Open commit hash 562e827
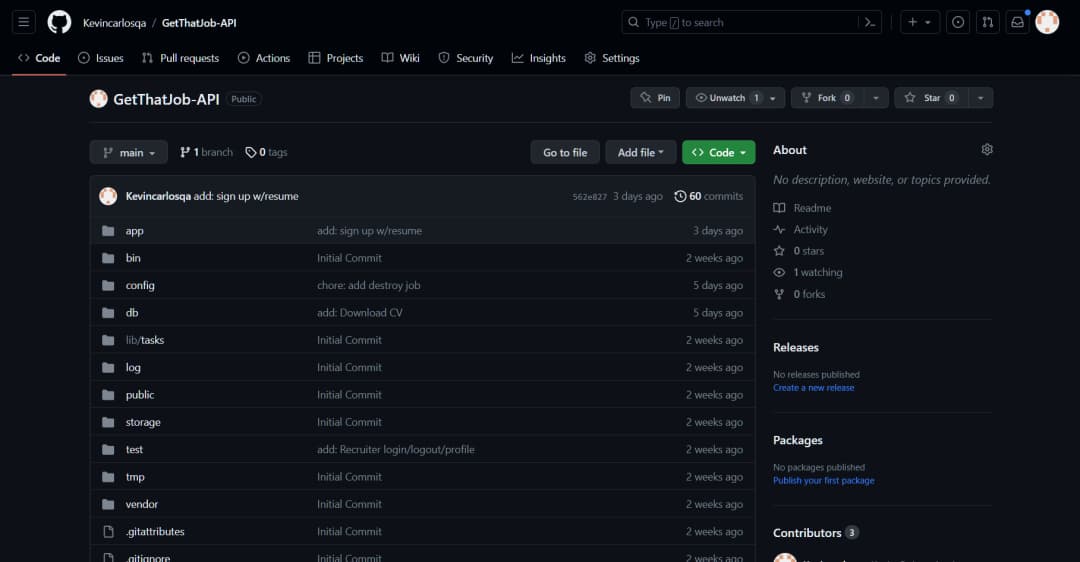Image resolution: width=1080 pixels, height=562 pixels. pyautogui.click(x=590, y=197)
